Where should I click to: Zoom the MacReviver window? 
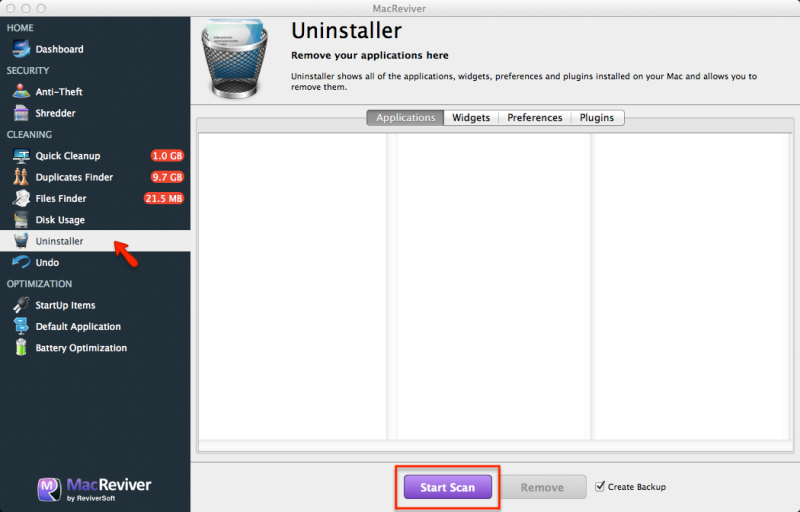(x=41, y=8)
